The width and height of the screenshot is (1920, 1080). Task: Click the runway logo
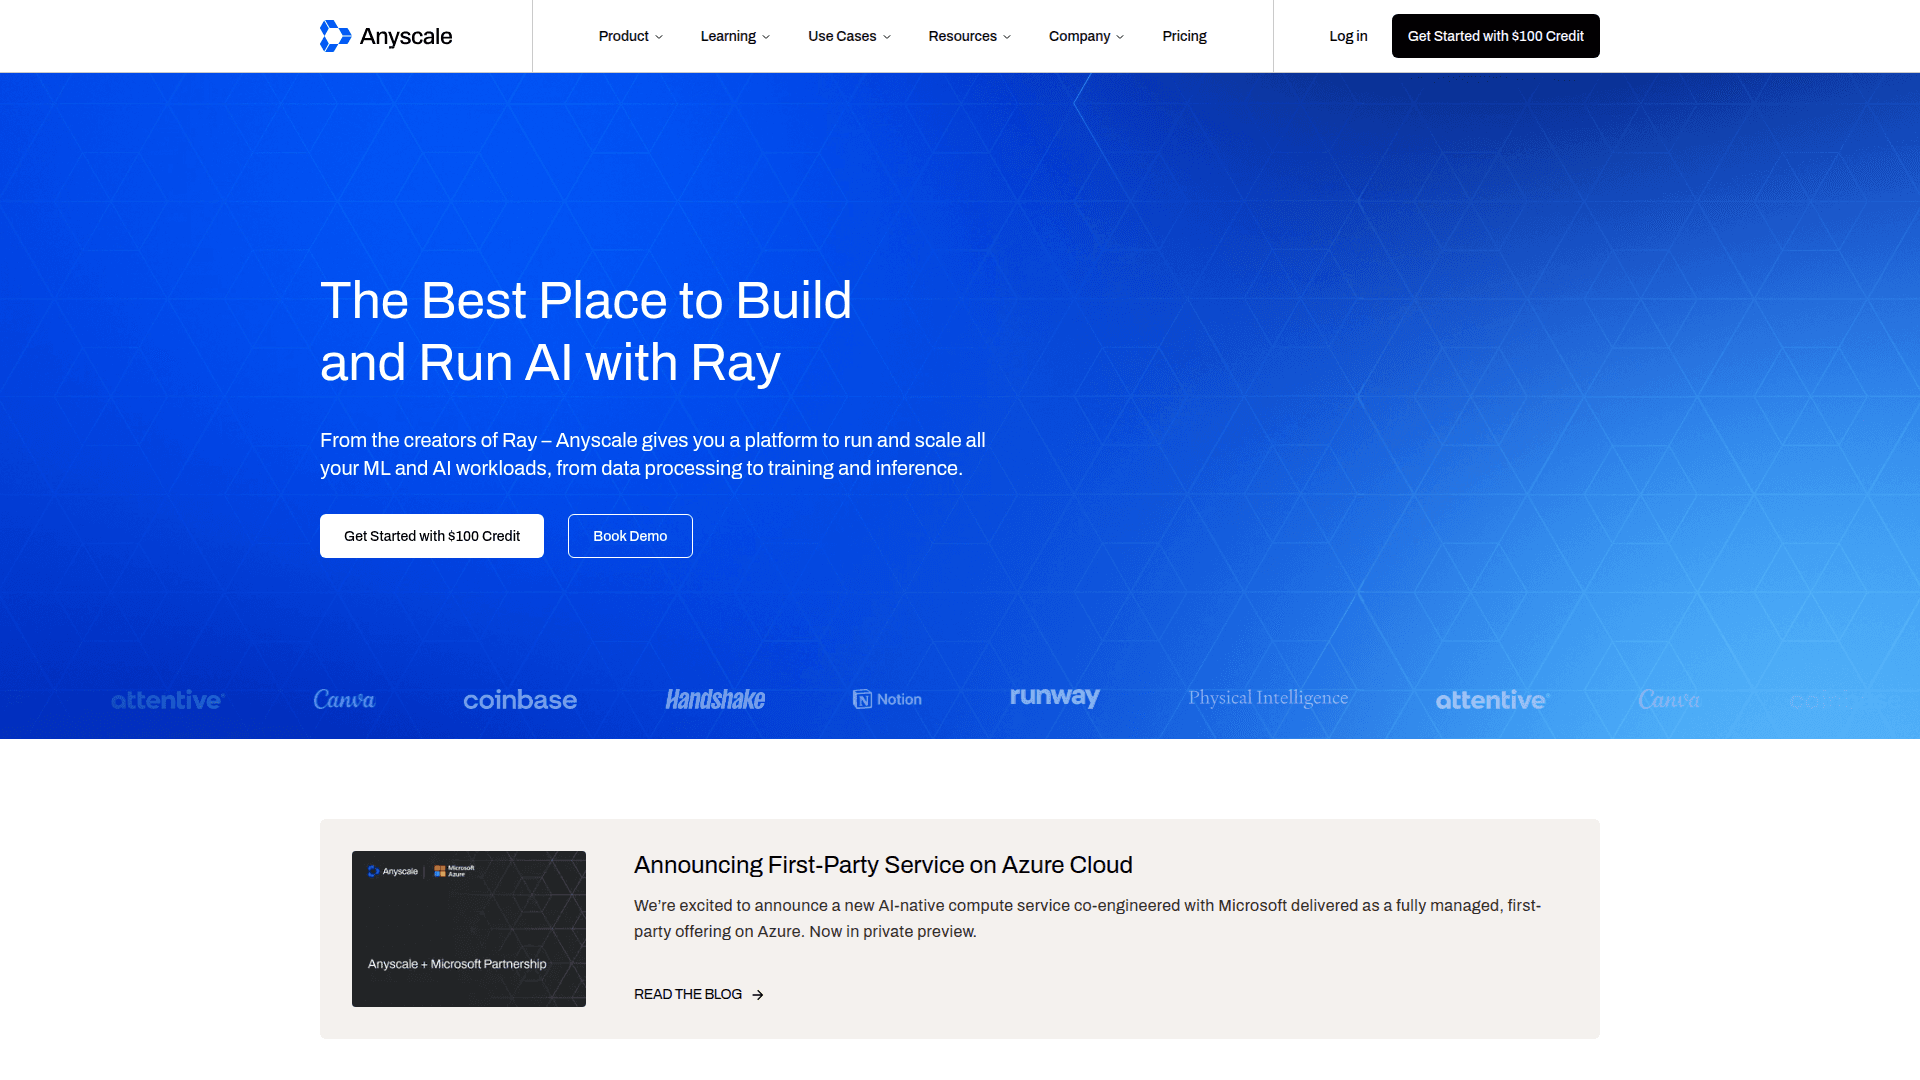pos(1055,697)
